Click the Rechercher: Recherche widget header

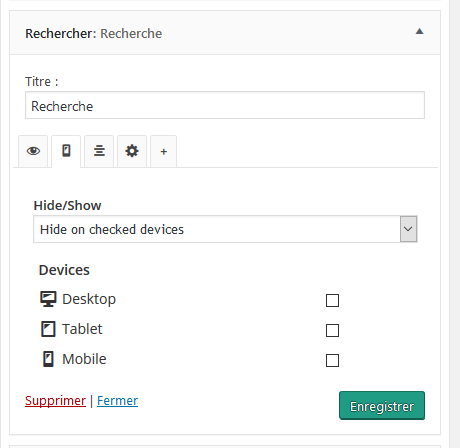(x=225, y=33)
